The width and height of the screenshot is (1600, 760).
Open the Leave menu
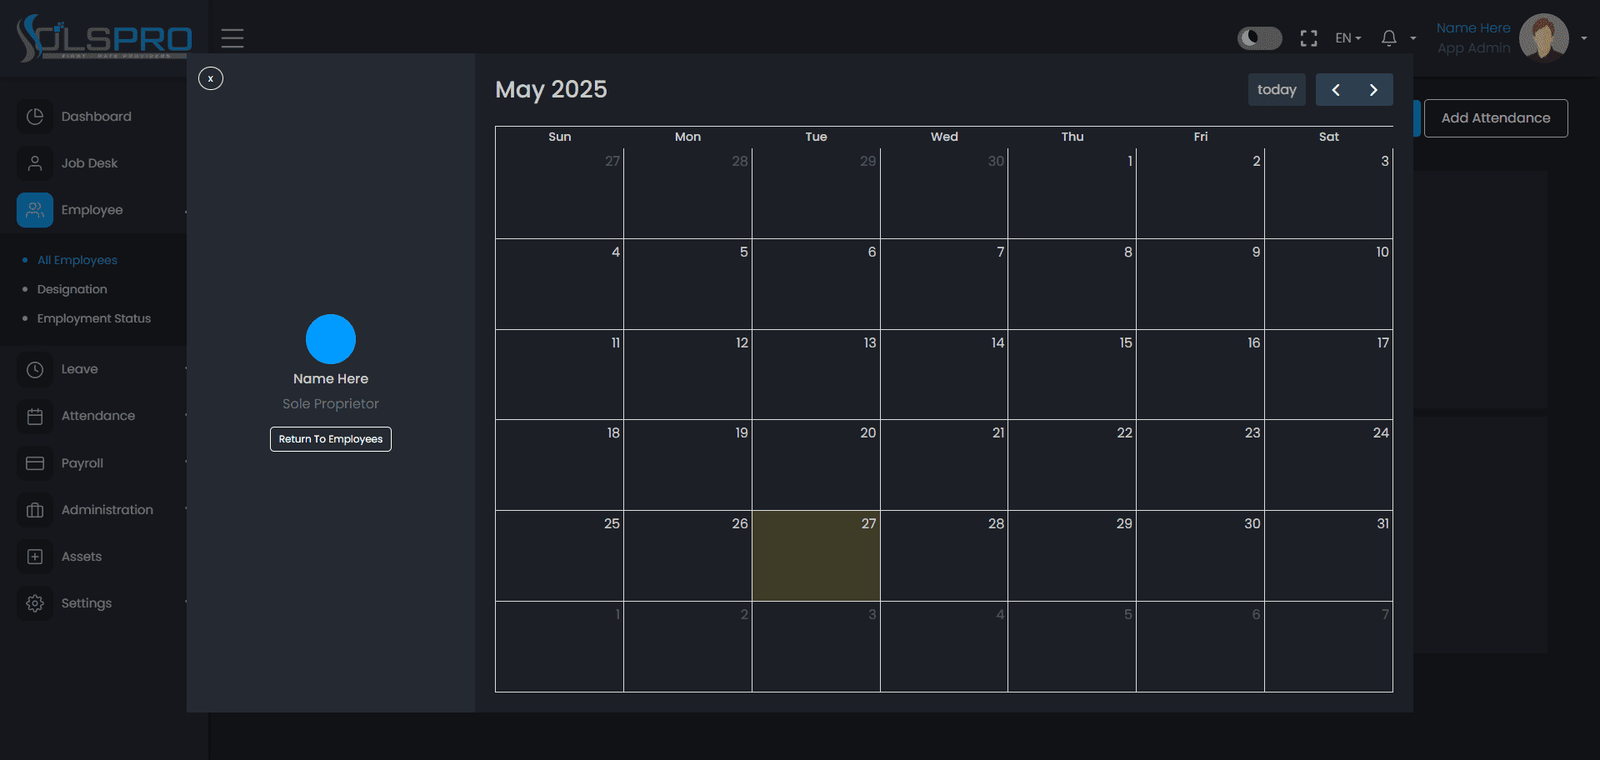(x=79, y=369)
